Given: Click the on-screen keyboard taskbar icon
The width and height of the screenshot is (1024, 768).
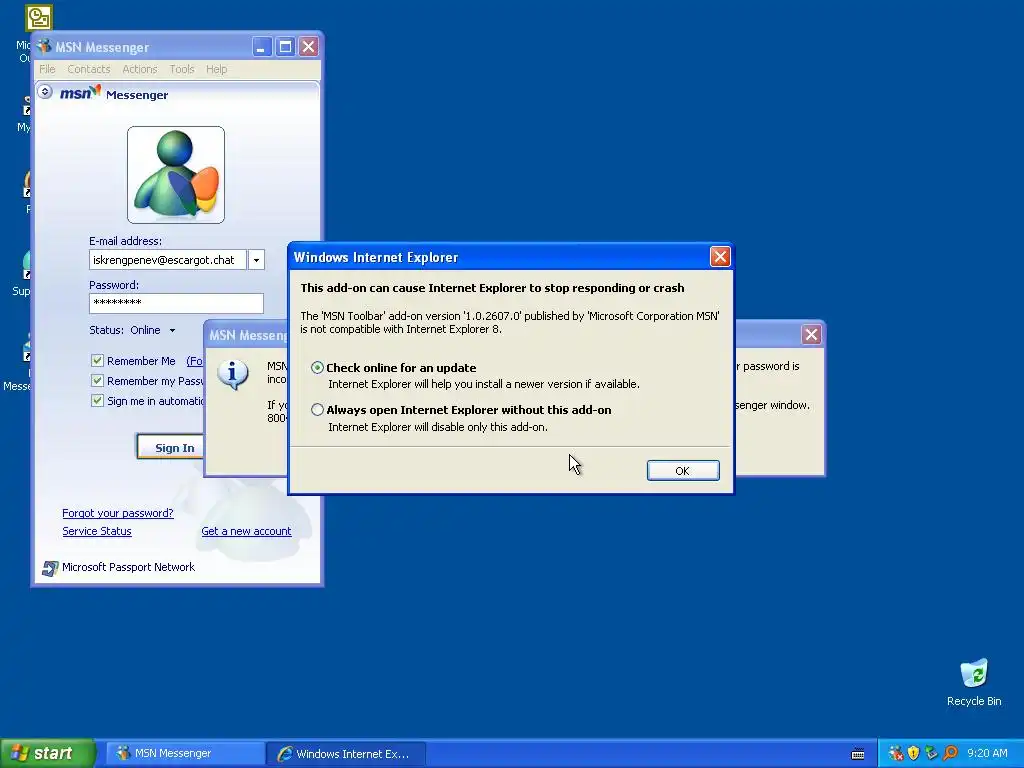Looking at the screenshot, I should coord(857,754).
